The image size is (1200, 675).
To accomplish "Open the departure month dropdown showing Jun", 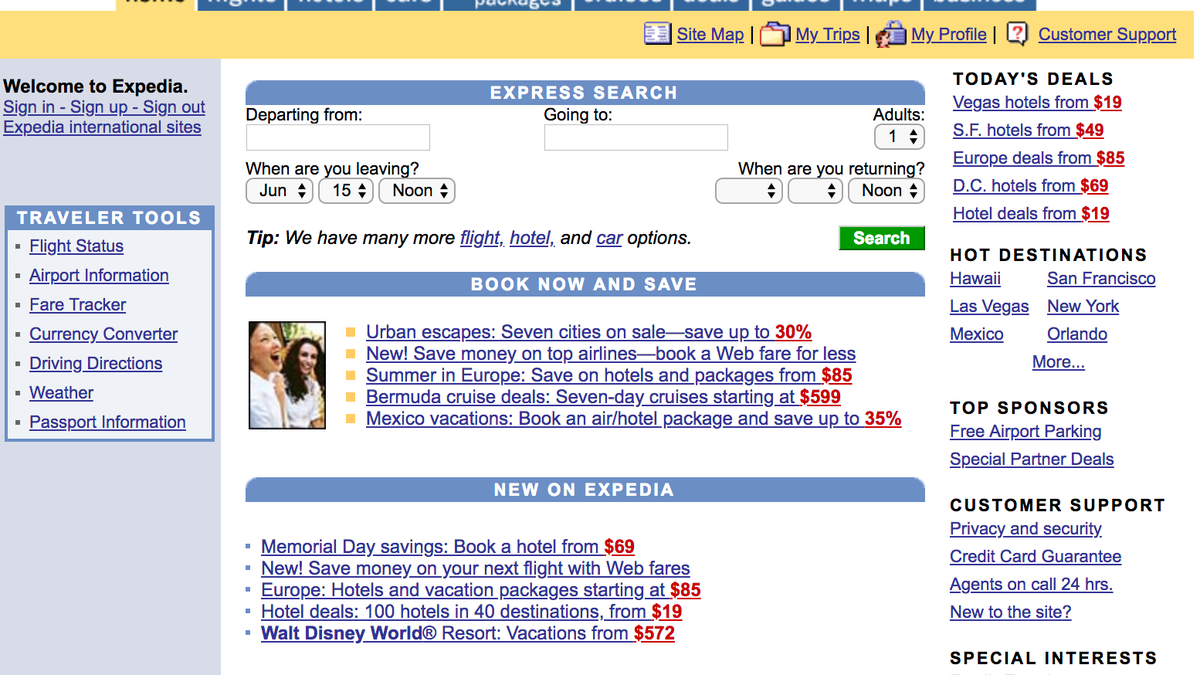I will [x=279, y=190].
